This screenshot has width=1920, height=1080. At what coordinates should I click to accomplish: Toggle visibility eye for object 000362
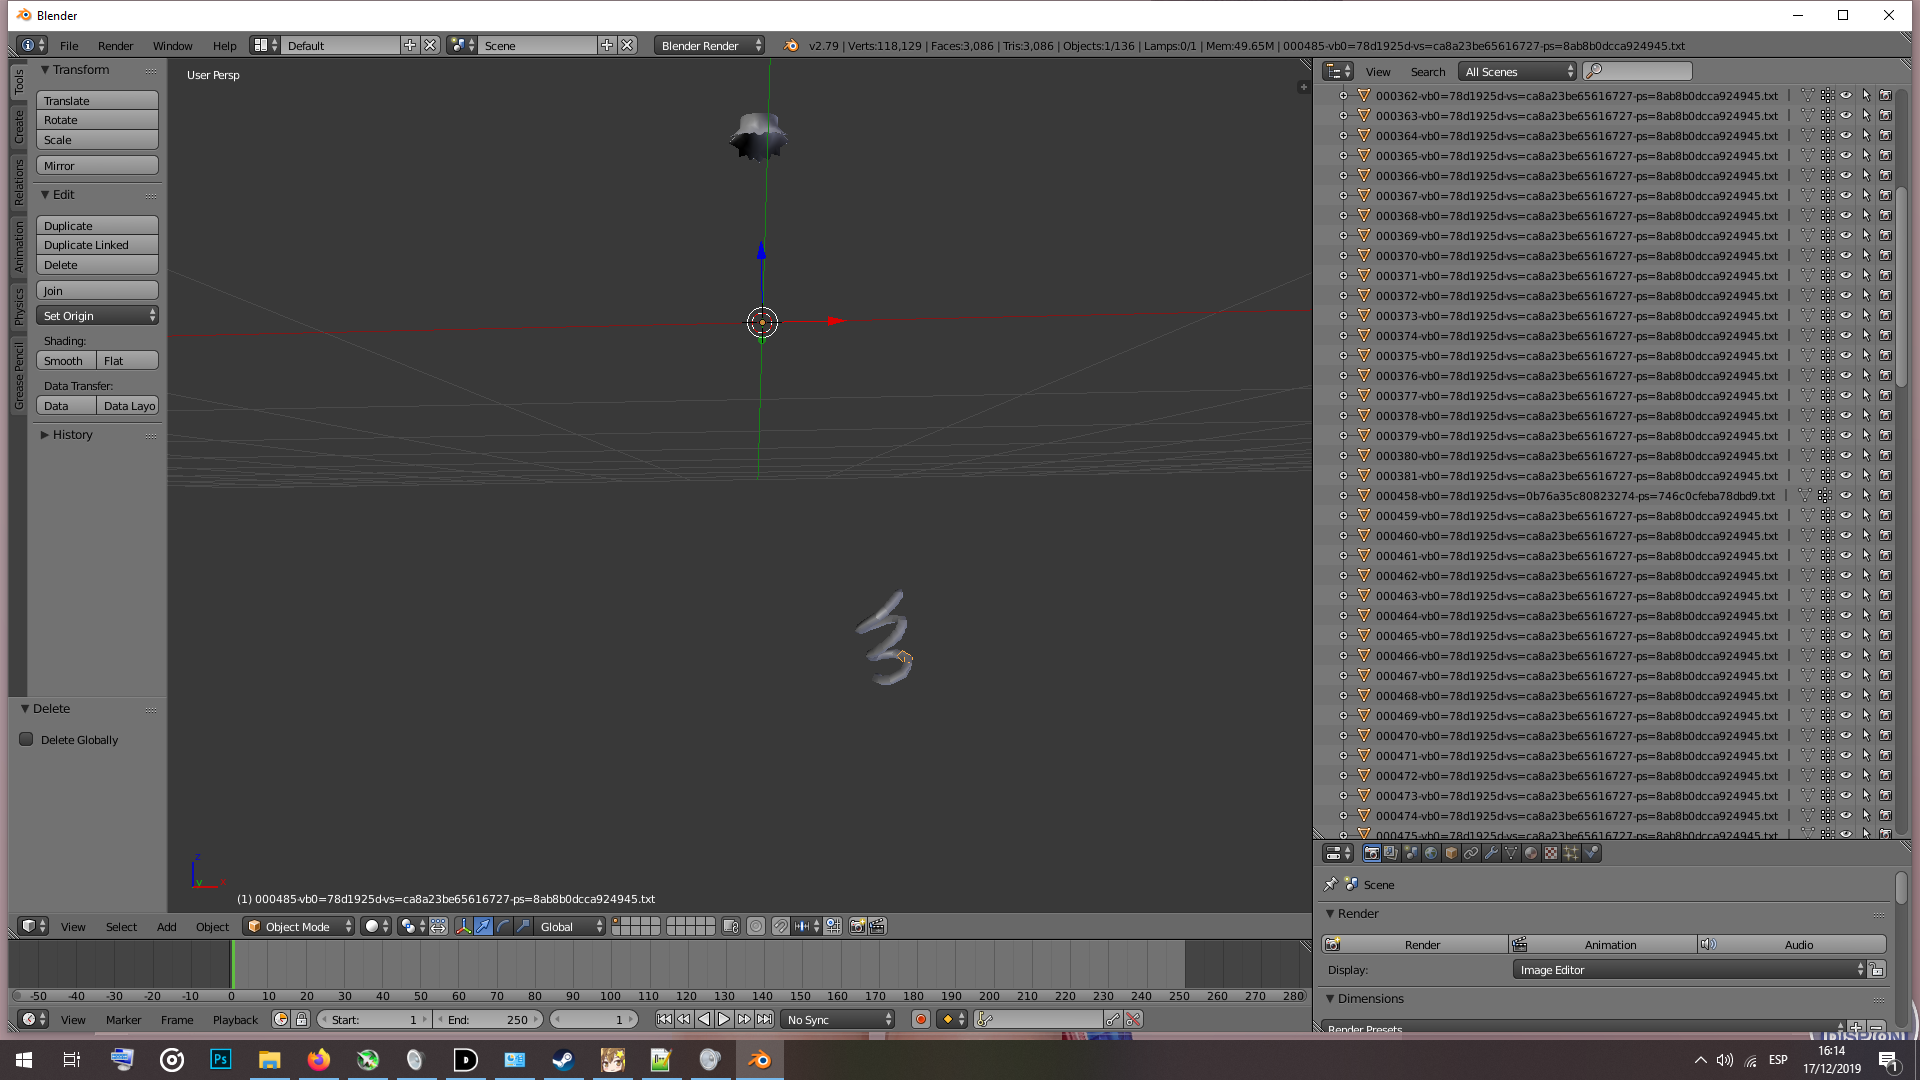click(1846, 96)
